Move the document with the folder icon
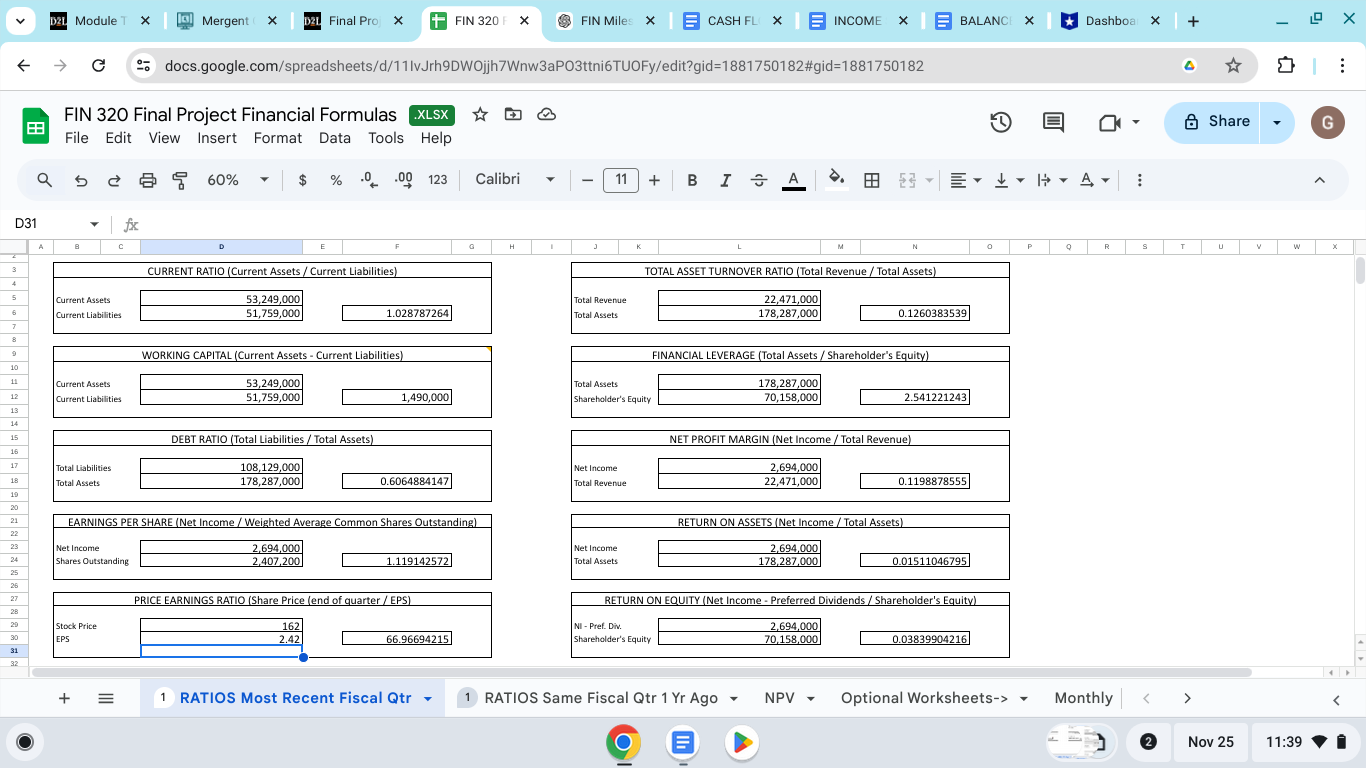This screenshot has width=1366, height=768. pyautogui.click(x=513, y=114)
